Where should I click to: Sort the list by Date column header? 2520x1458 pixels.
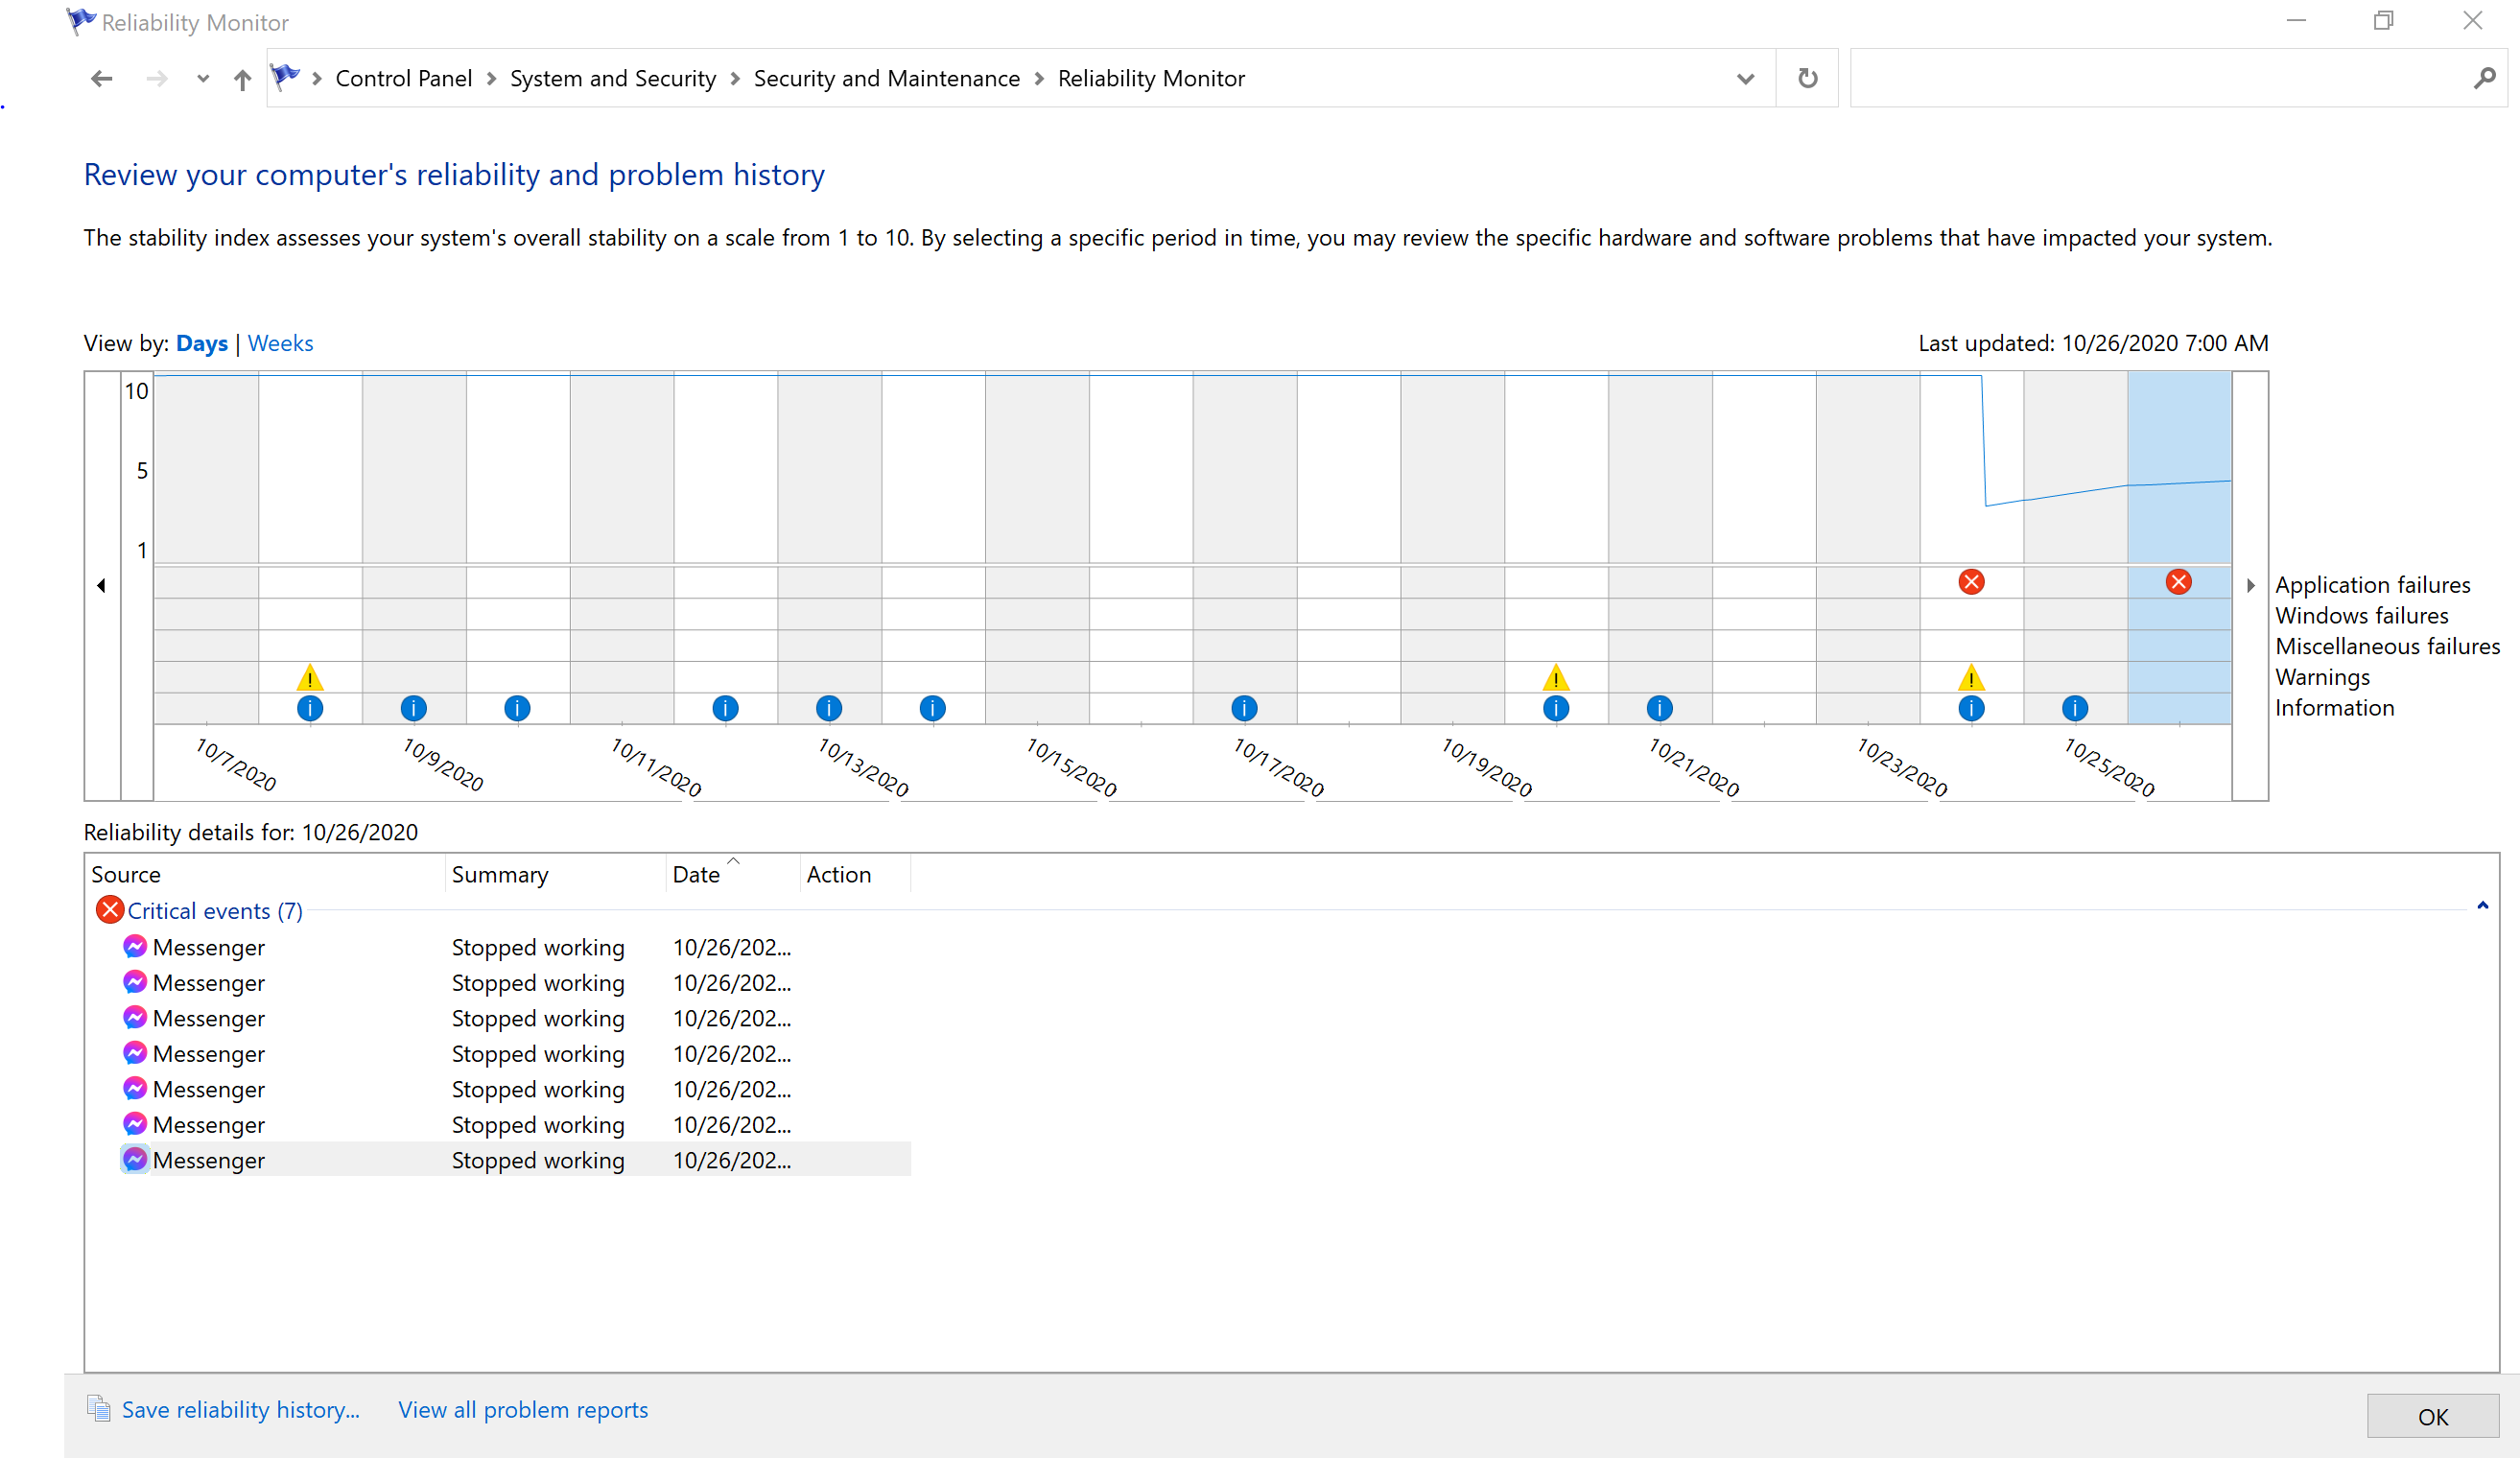coord(696,874)
